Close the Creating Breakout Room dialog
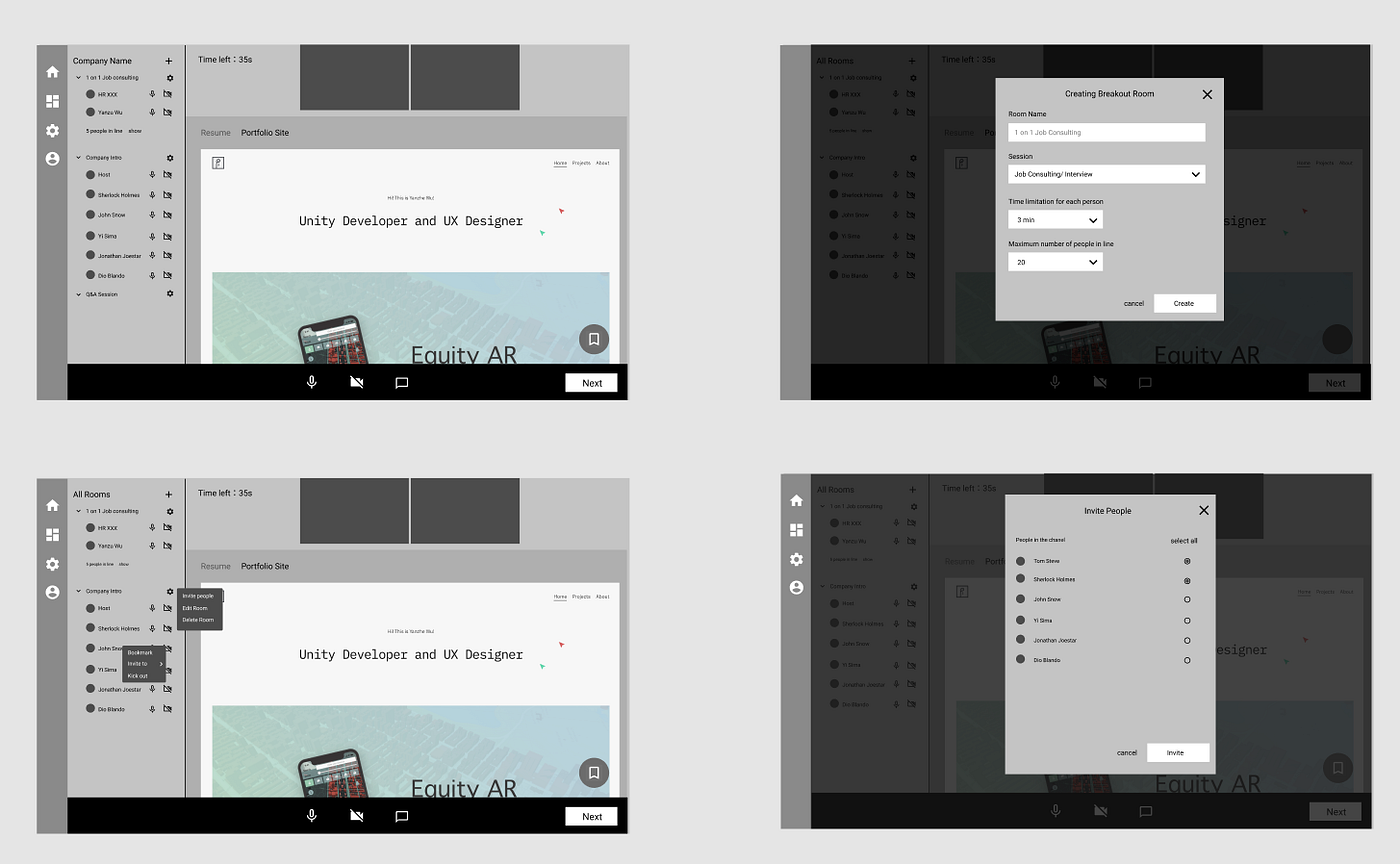 [1207, 94]
